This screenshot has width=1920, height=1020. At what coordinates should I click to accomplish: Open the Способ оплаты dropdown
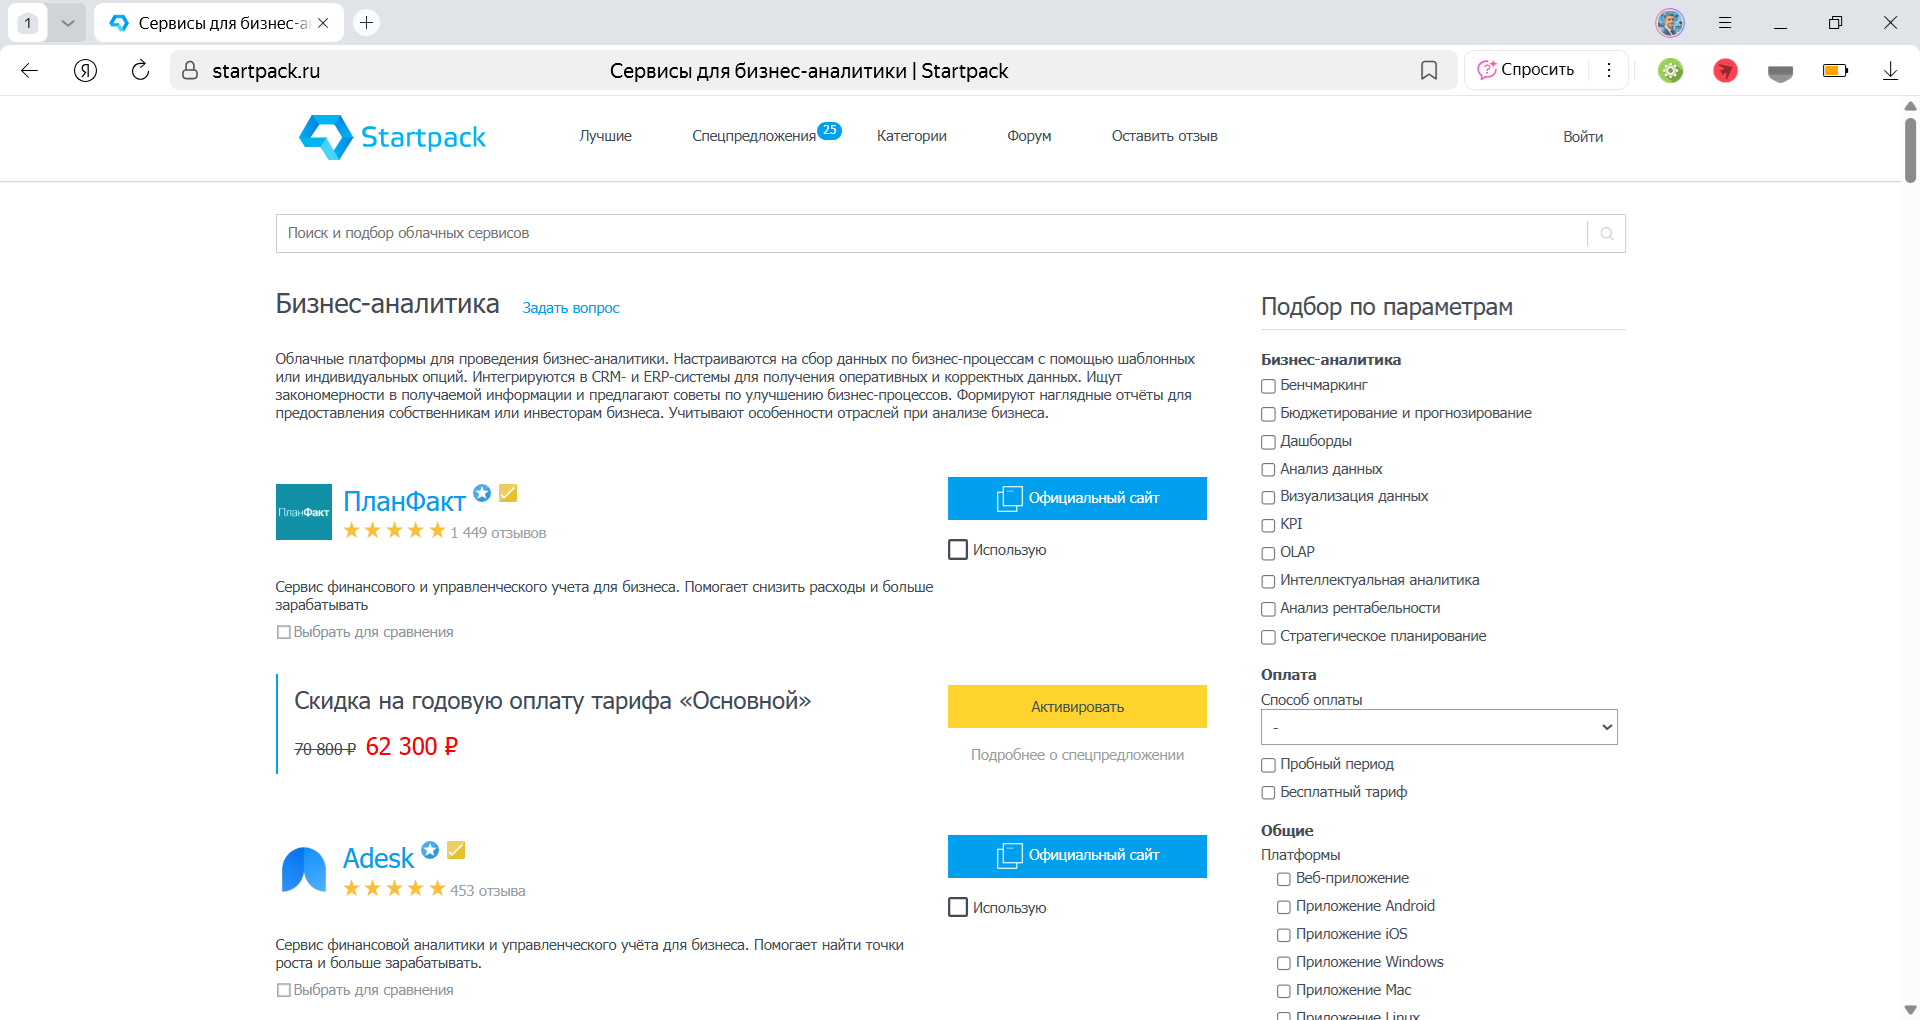pyautogui.click(x=1438, y=727)
